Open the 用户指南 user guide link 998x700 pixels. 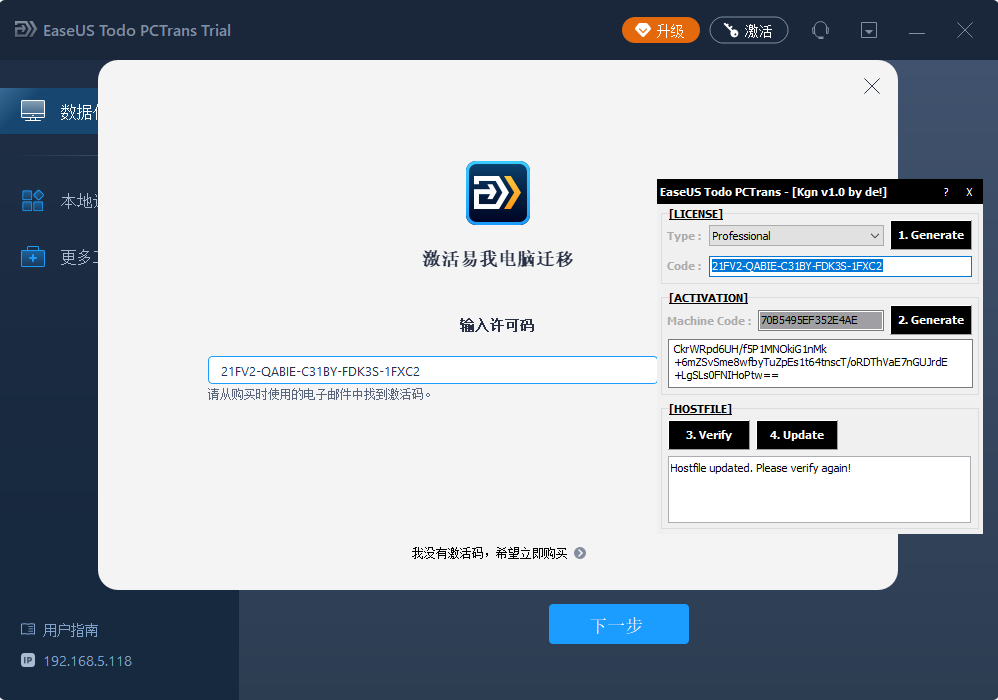point(59,630)
